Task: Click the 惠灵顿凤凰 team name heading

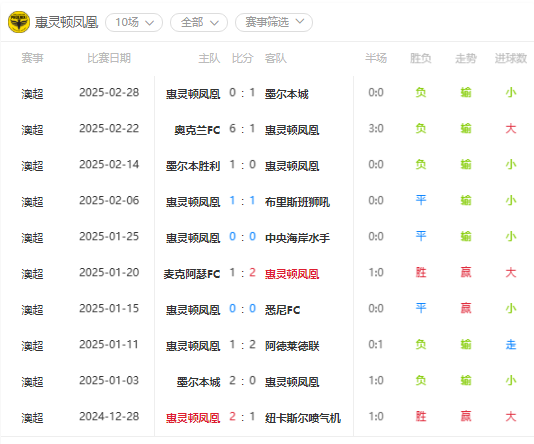Action: [x=66, y=22]
